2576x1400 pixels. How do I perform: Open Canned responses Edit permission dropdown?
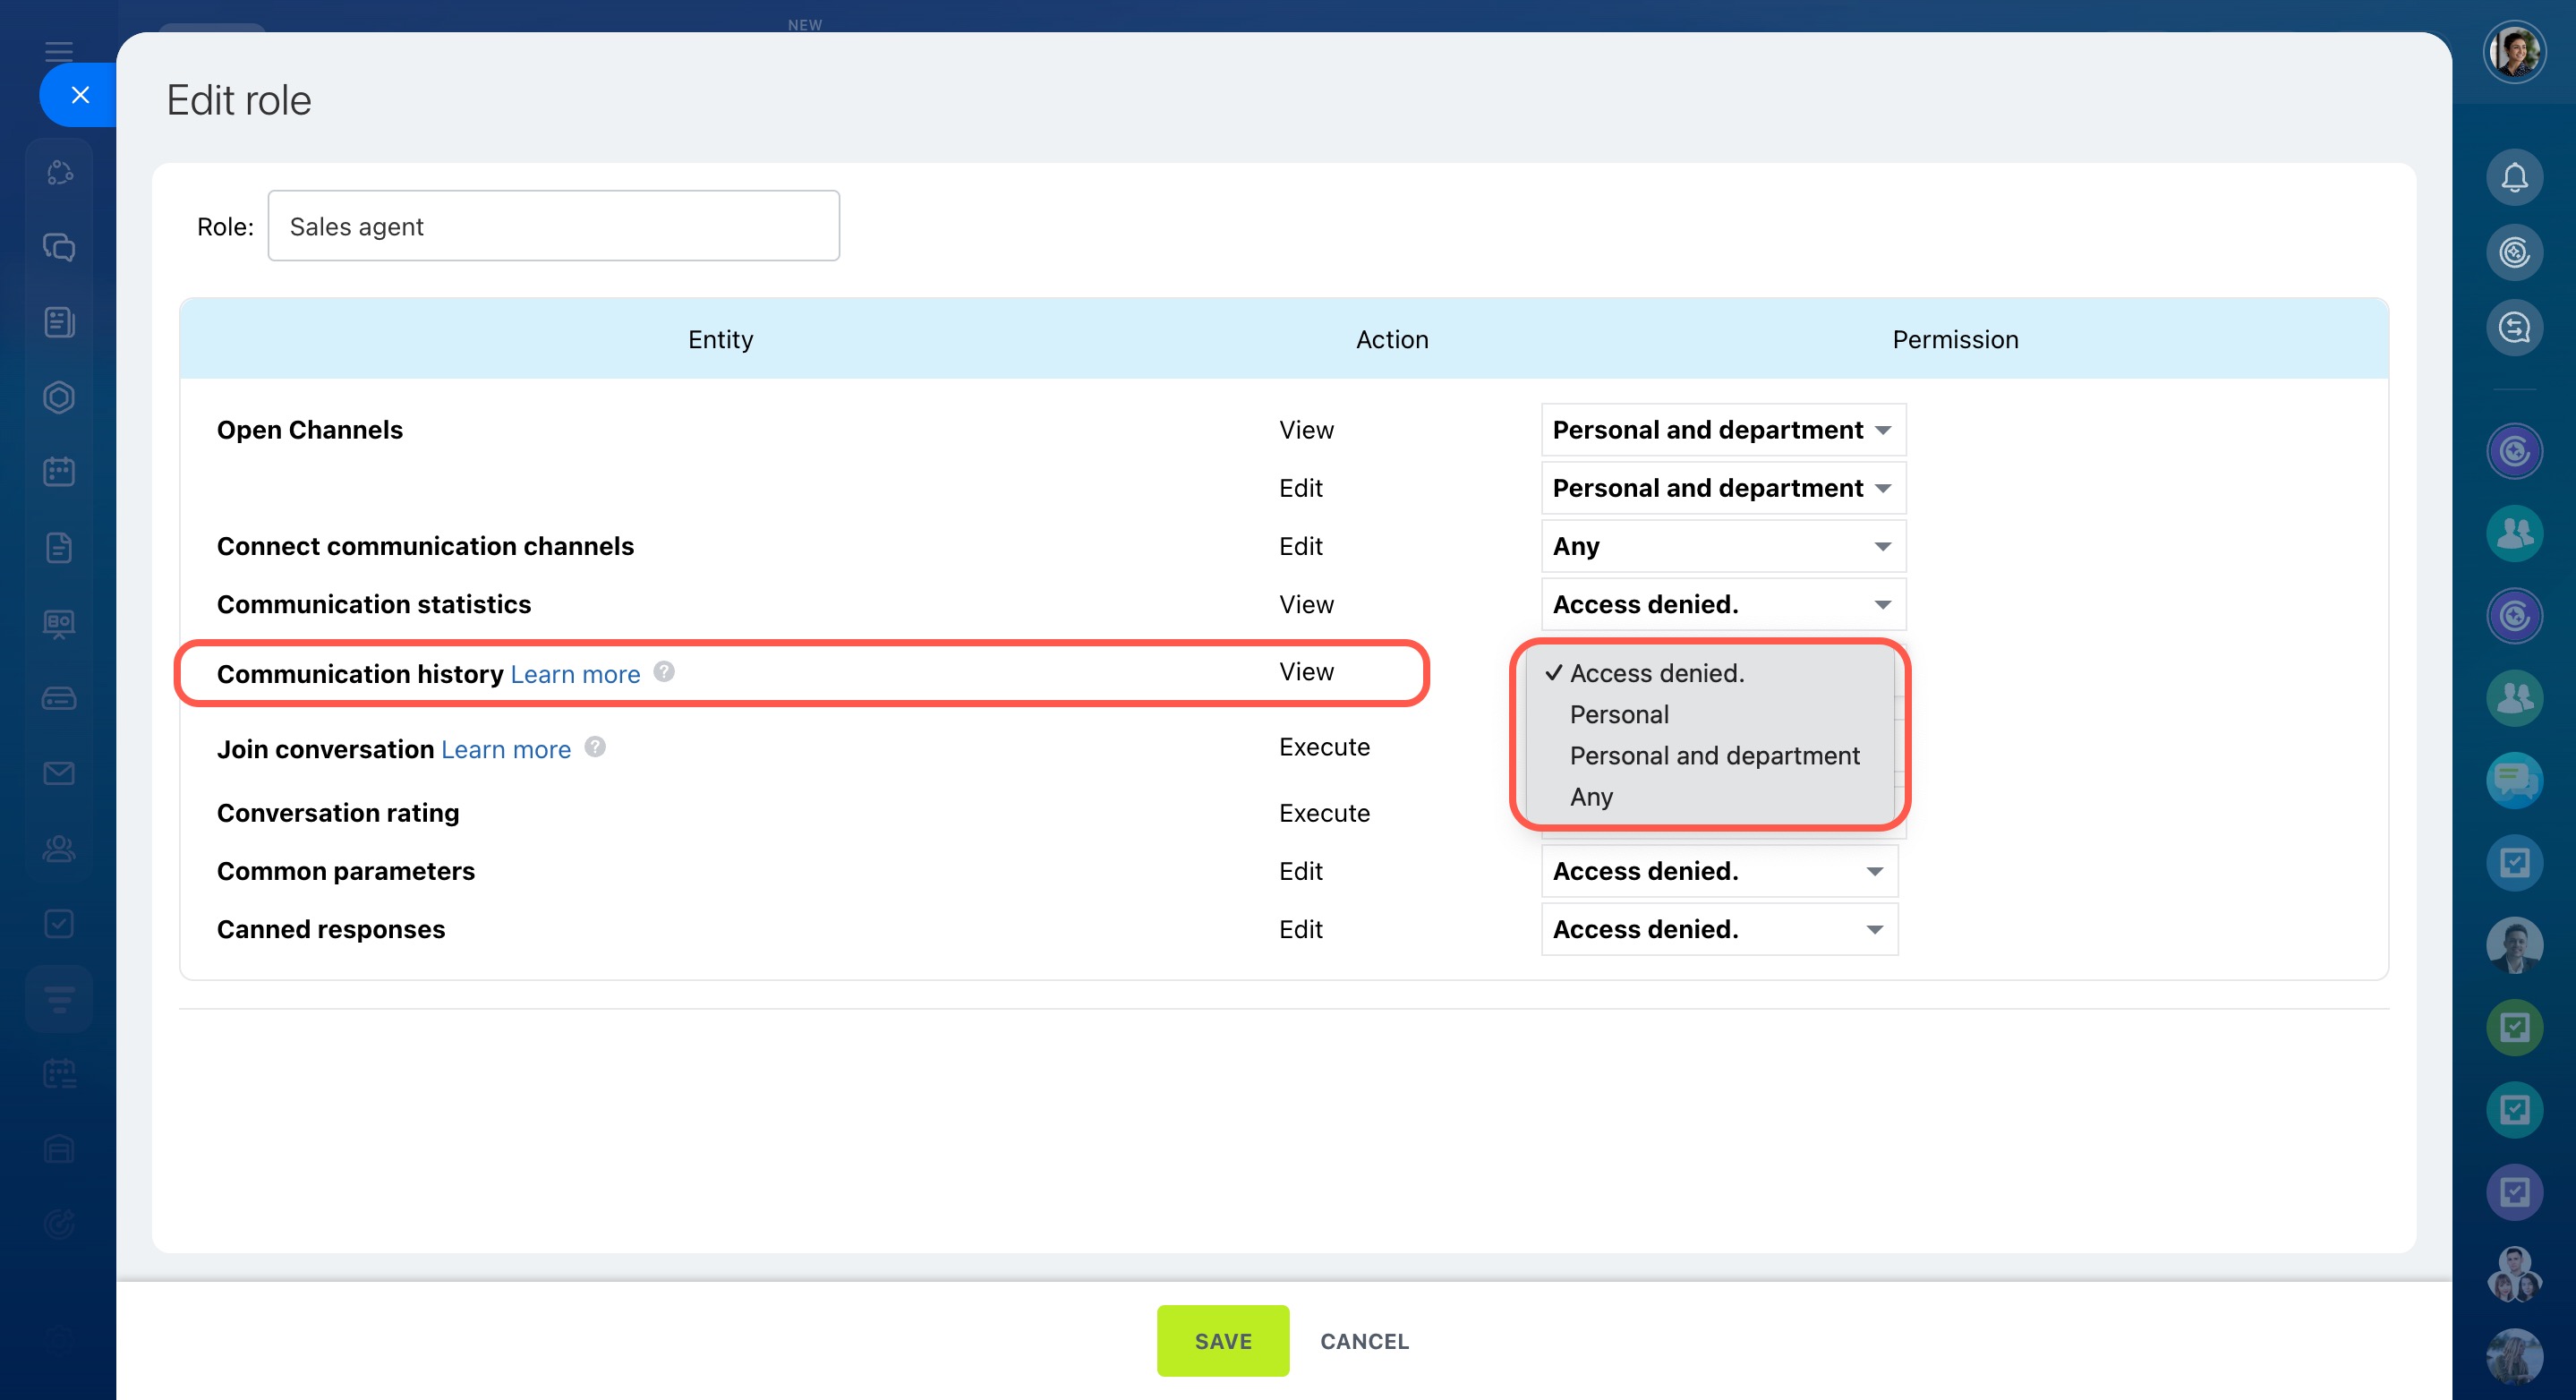(x=1718, y=929)
